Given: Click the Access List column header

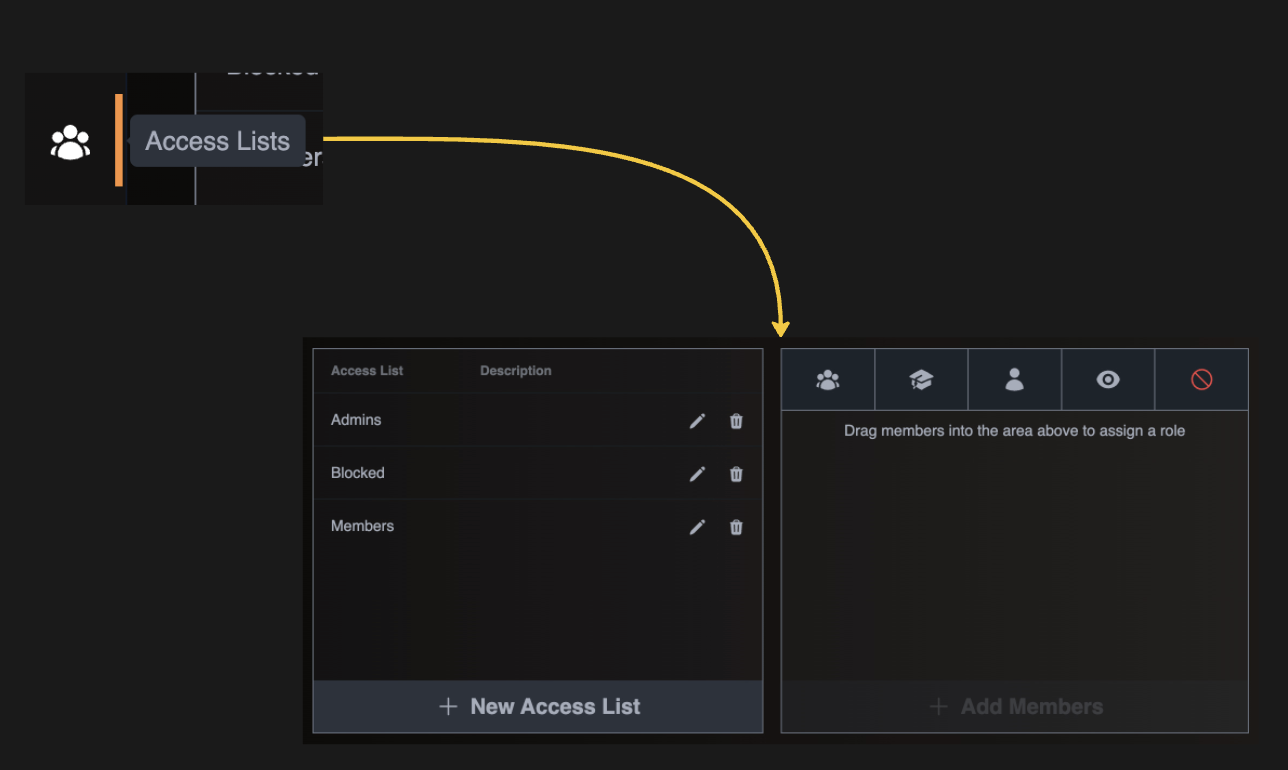Looking at the screenshot, I should [367, 371].
